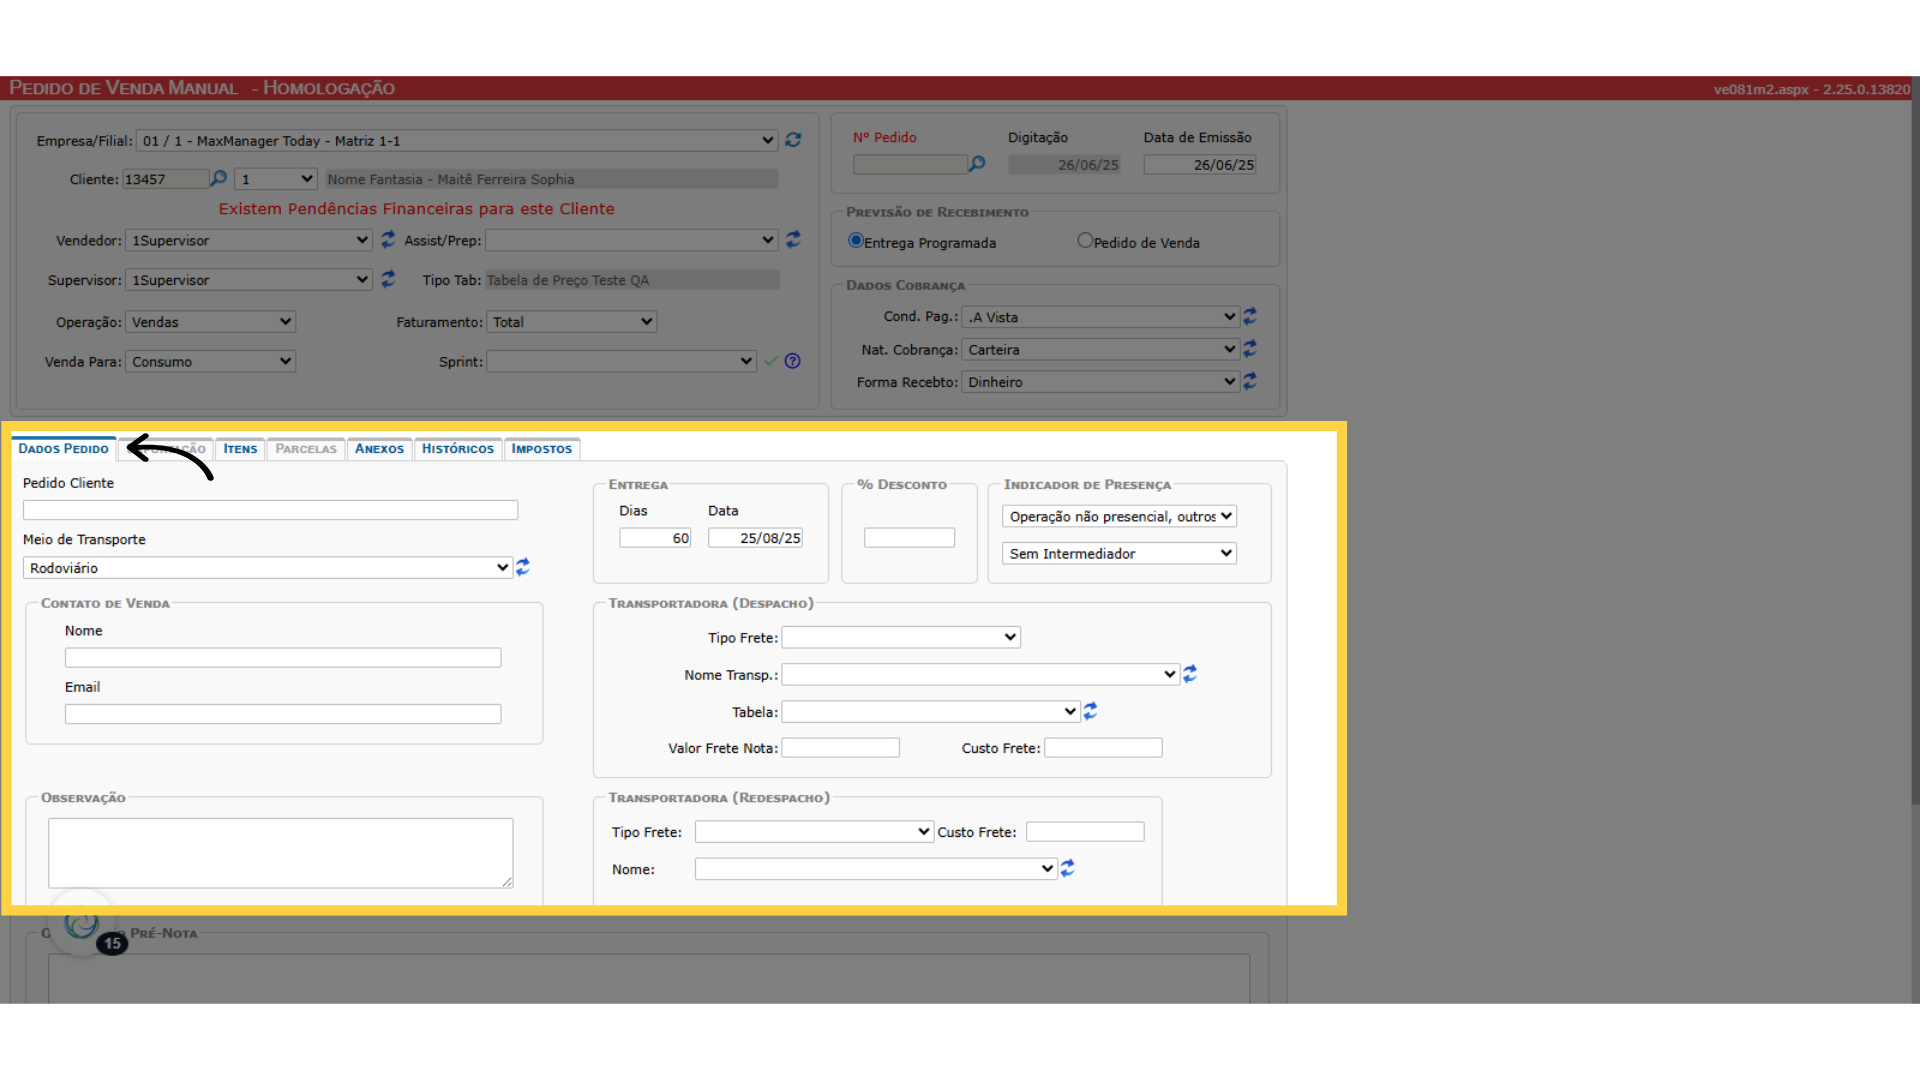Switch to Dados Pedido tab
The image size is (1920, 1080).
coord(63,448)
